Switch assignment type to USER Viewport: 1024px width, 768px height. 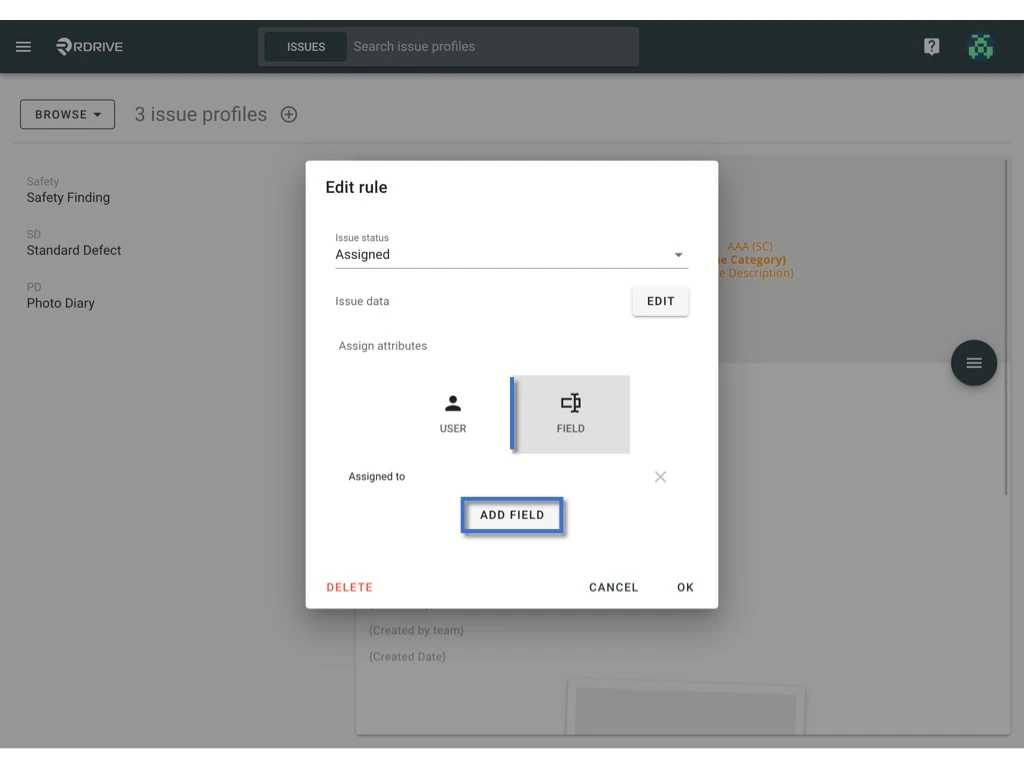point(453,413)
